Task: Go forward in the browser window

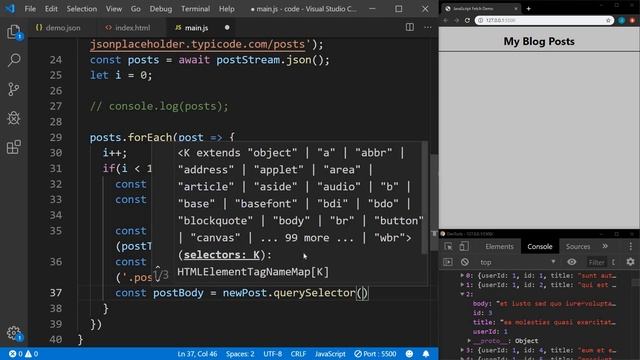Action: [456, 20]
